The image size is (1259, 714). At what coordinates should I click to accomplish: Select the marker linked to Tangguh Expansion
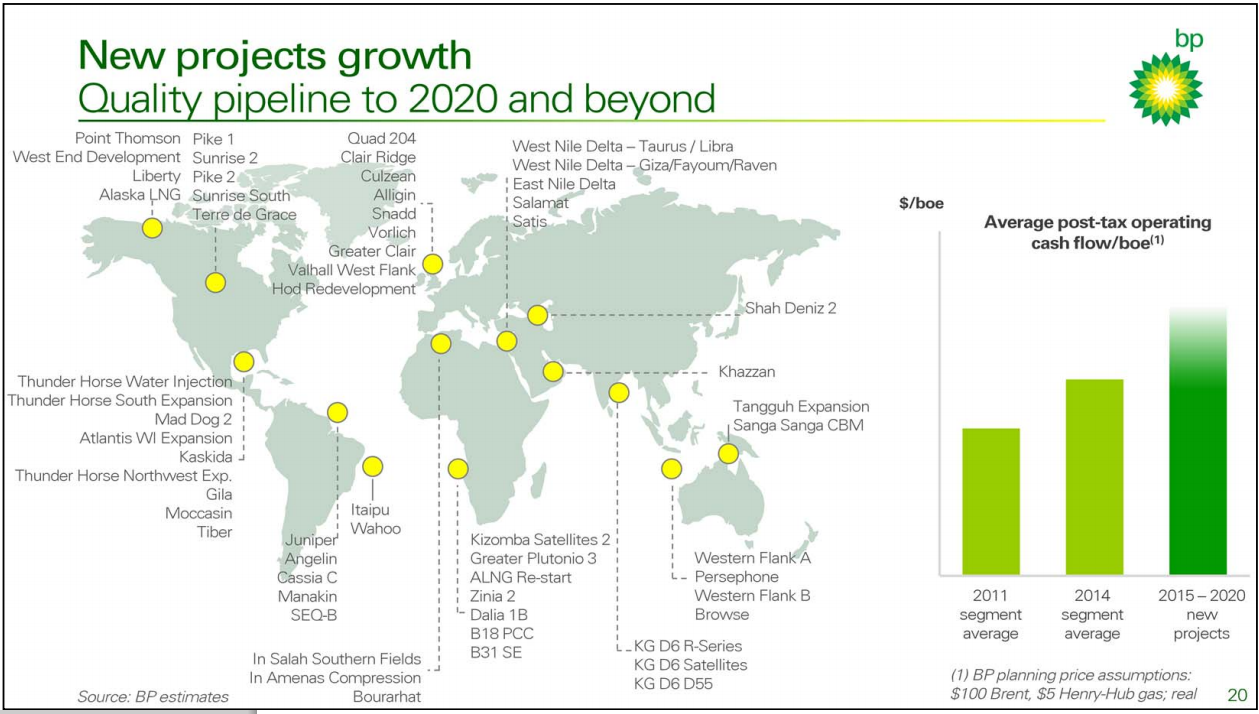729,454
